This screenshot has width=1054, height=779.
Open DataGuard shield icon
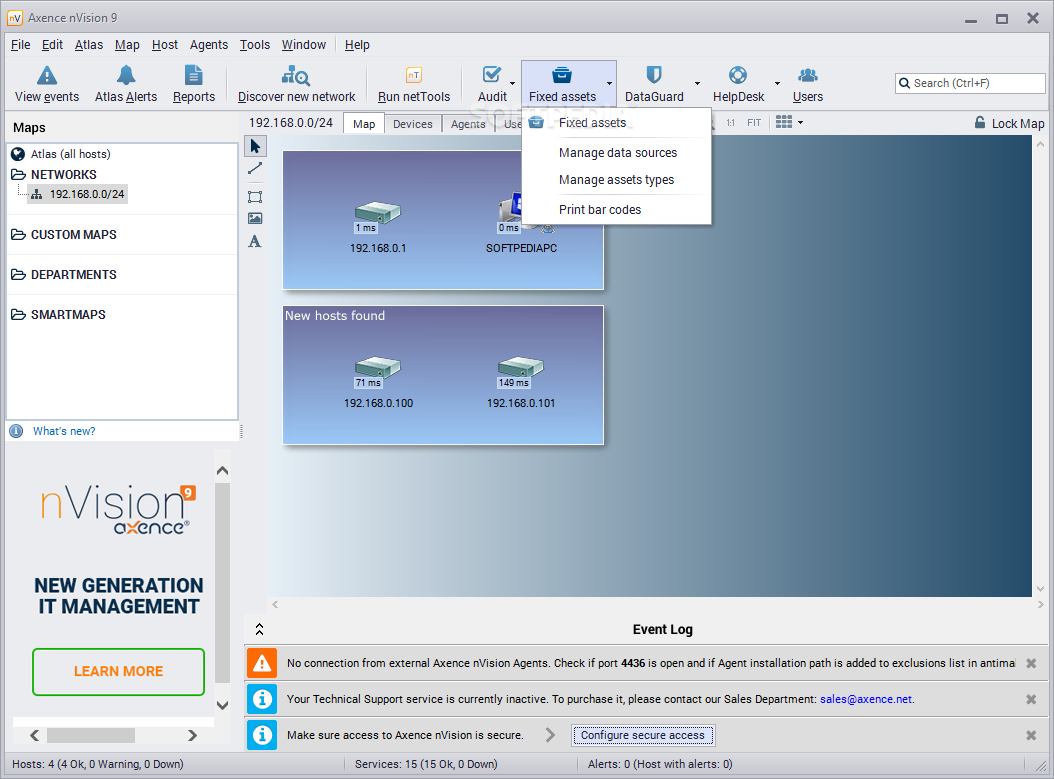pyautogui.click(x=654, y=75)
